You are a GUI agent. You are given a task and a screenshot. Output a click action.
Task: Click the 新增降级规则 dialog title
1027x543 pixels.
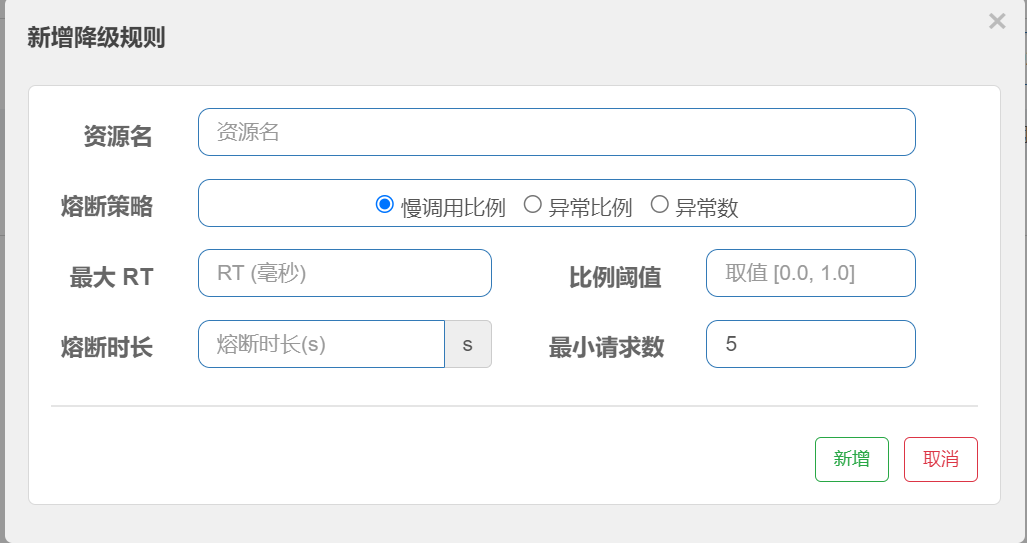(96, 37)
